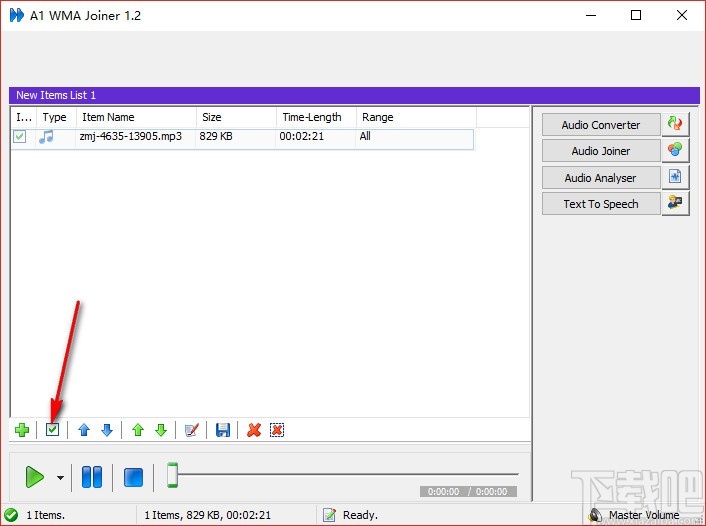Click the Master Volume speaker icon
Viewport: 706px width, 526px height.
[595, 515]
